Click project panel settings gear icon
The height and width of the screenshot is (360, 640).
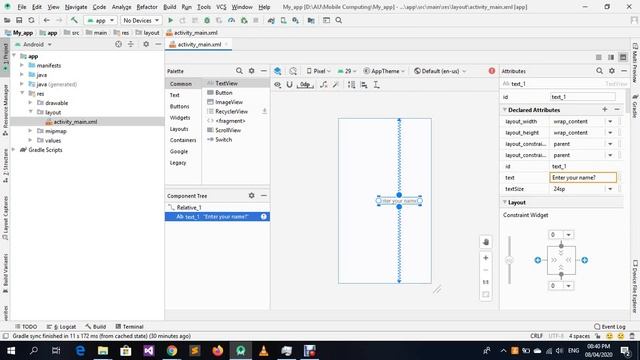pos(146,44)
